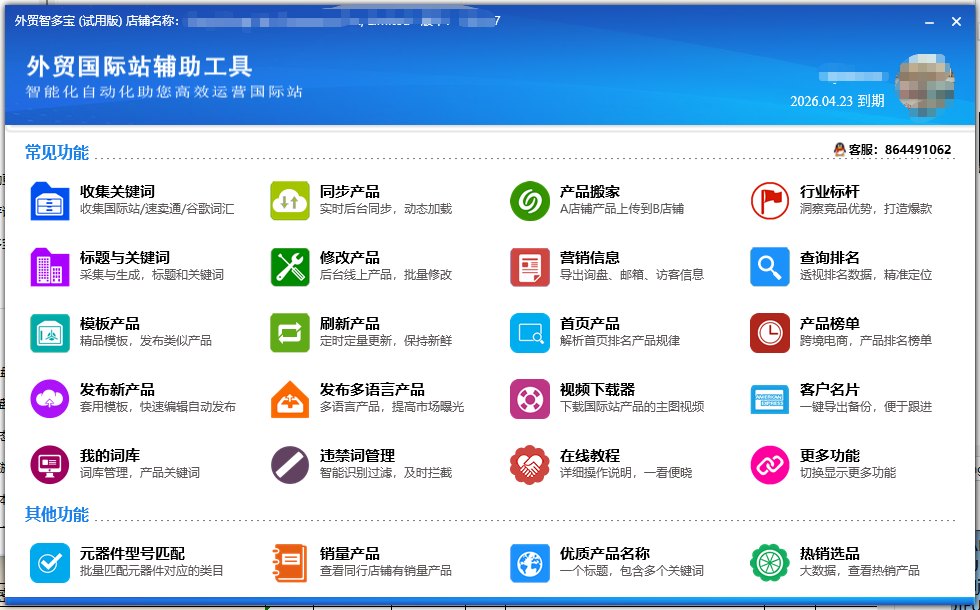Viewport: 980px width, 610px height.
Task: Click description 一键导出备份，便于跟进
Action: click(x=866, y=407)
